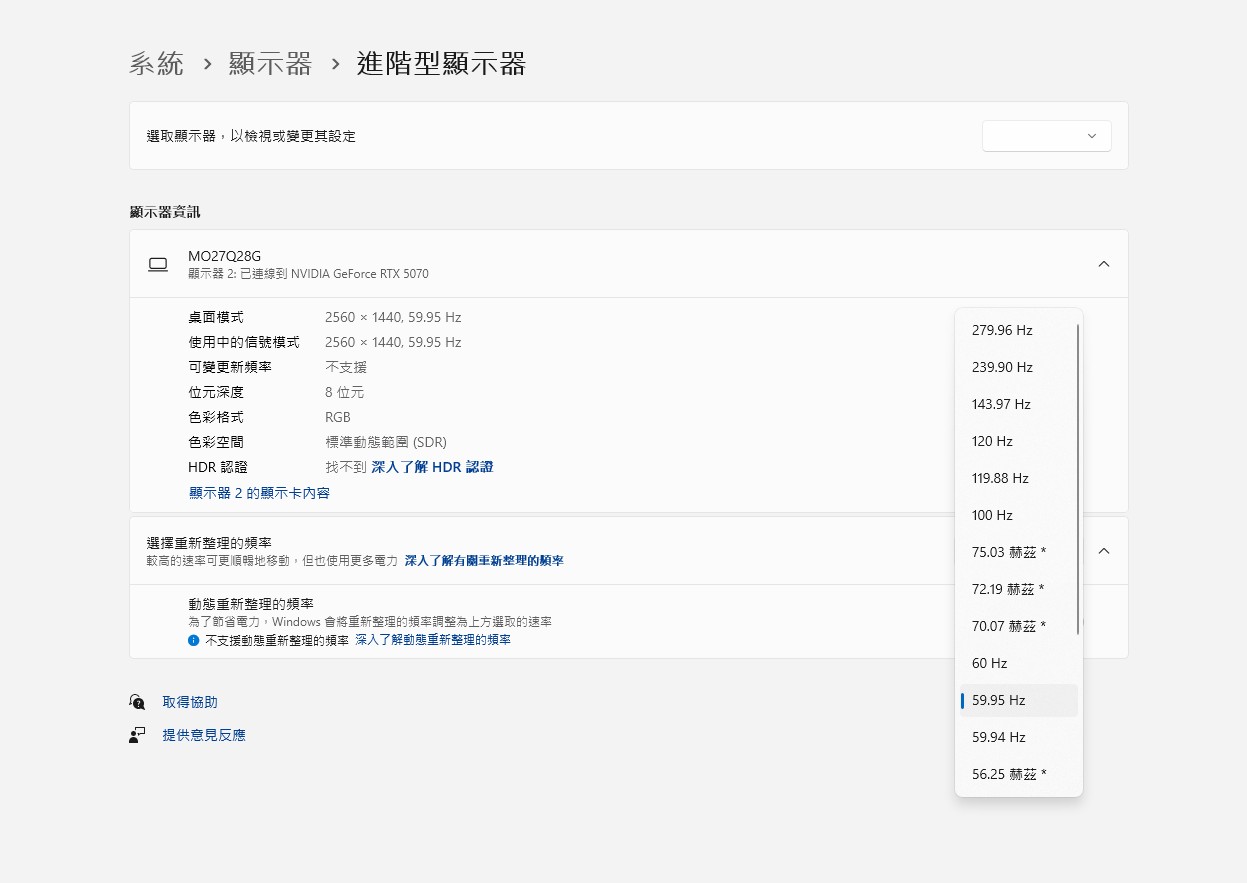The height and width of the screenshot is (883, 1247).
Task: Click the monitor icon beside MO27Q28G
Action: coord(158,264)
